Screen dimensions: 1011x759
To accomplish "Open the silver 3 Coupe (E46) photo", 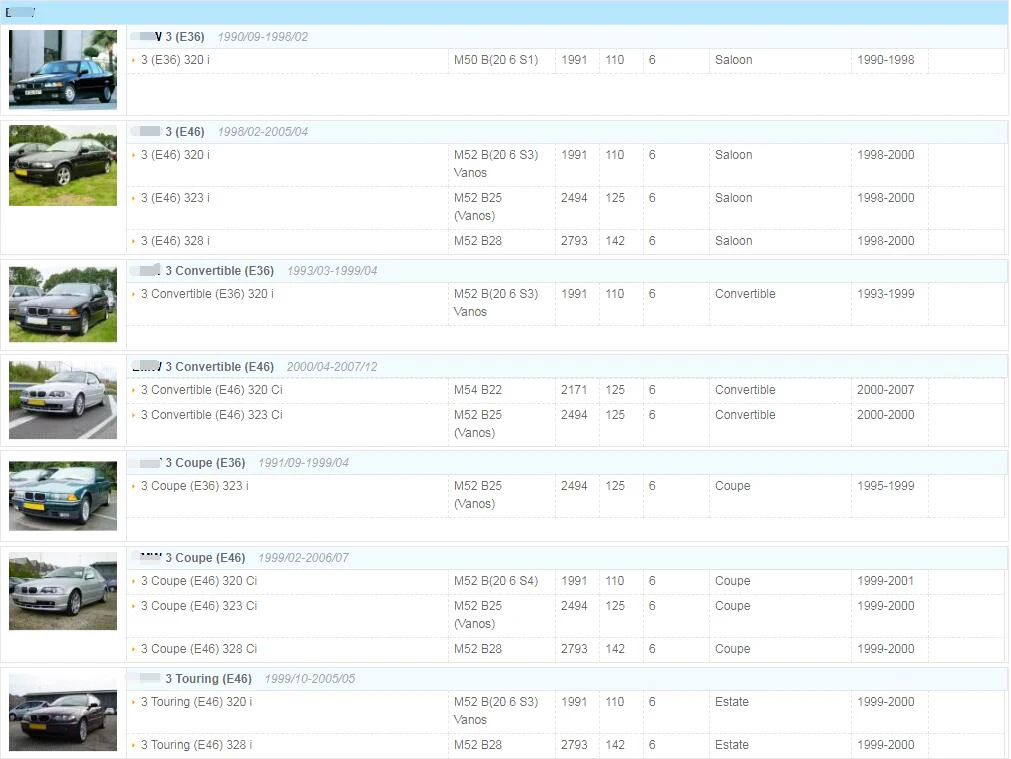I will click(63, 591).
